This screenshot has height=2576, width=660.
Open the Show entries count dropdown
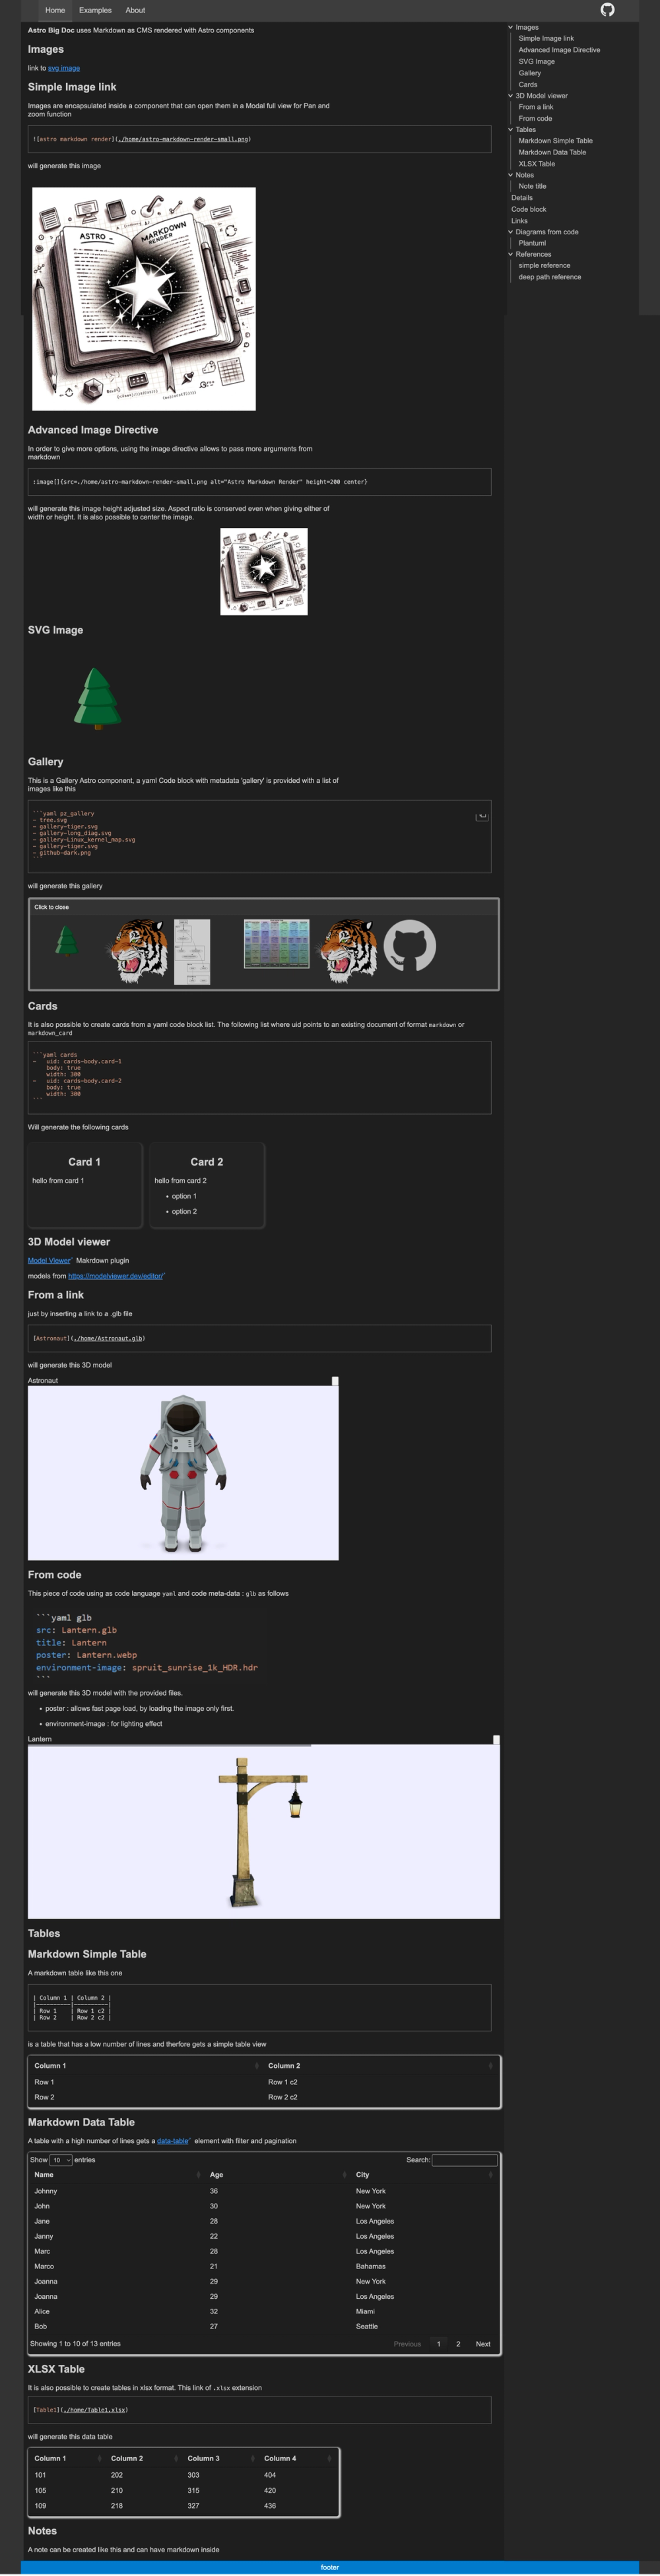61,2159
